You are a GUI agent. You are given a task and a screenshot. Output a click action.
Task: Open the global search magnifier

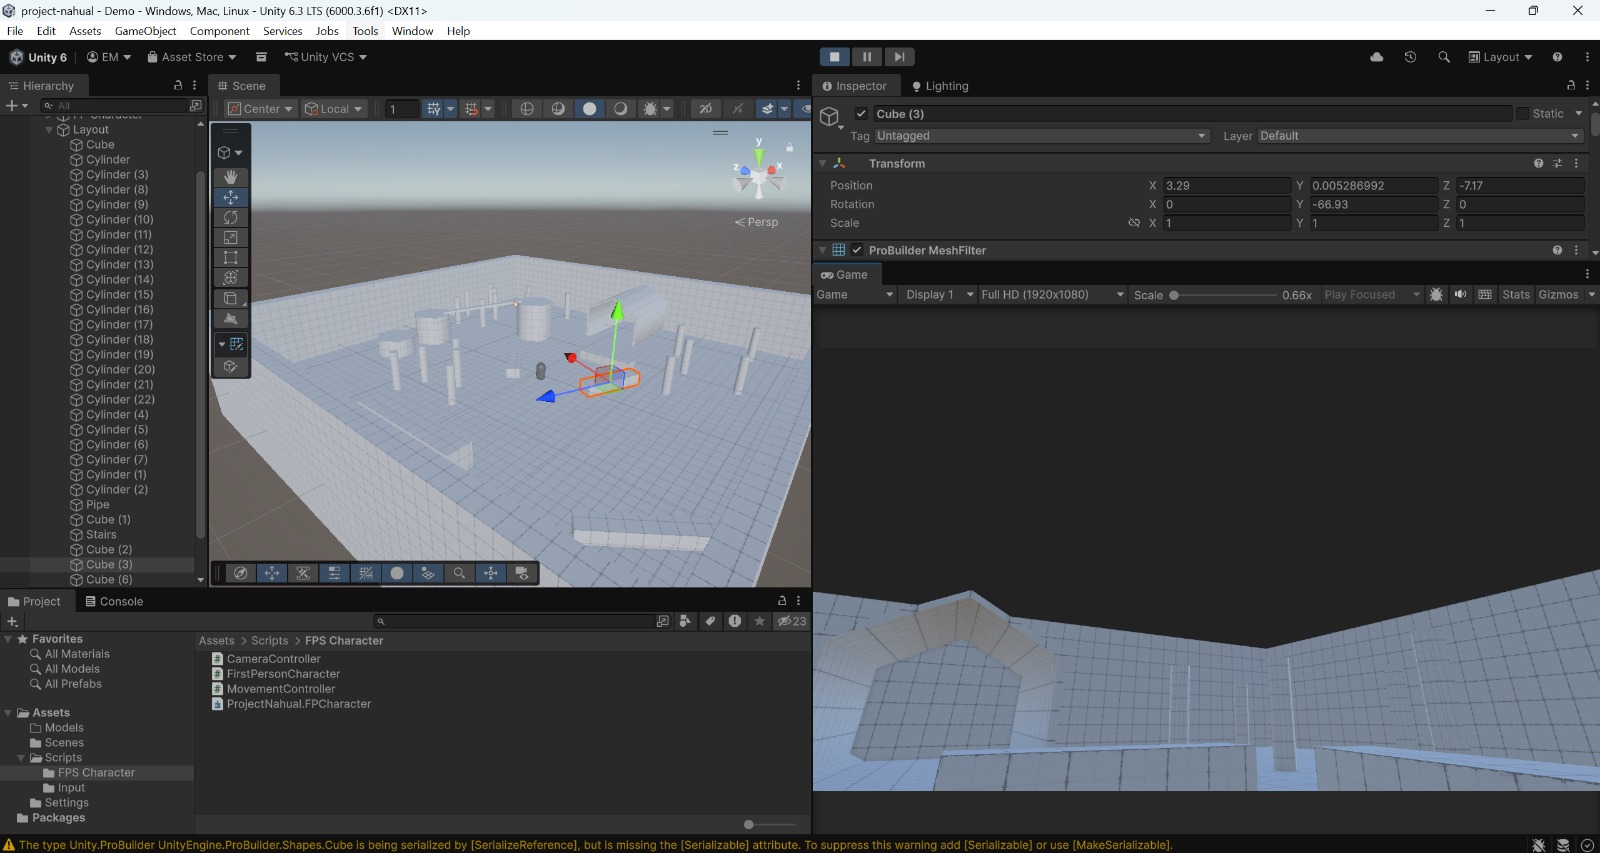1444,57
